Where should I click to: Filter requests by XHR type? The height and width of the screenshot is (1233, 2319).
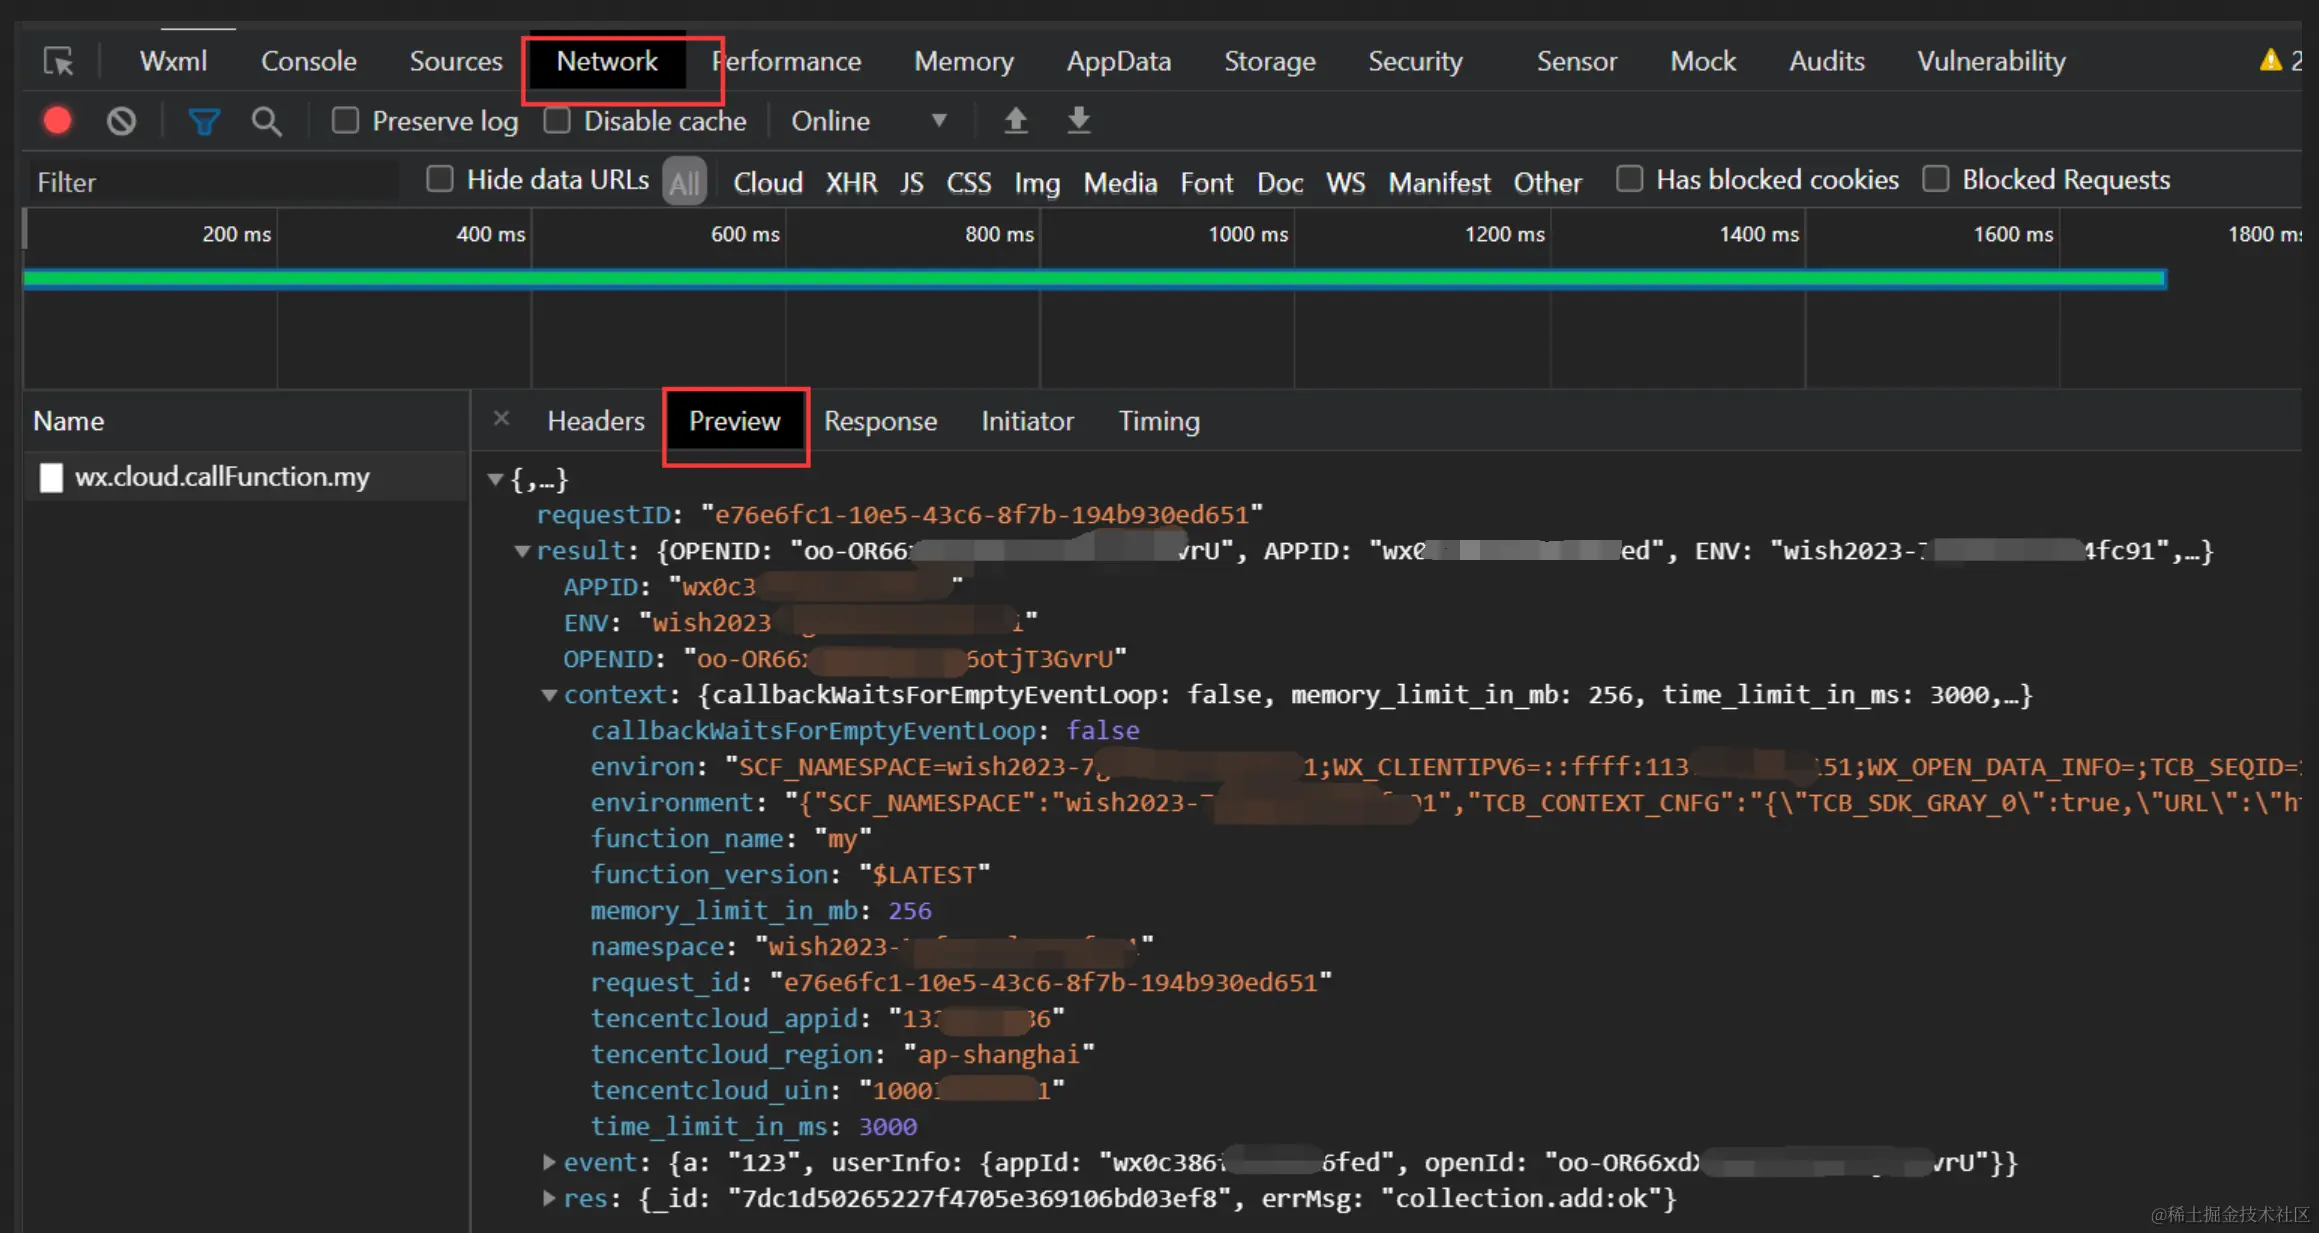click(x=851, y=183)
